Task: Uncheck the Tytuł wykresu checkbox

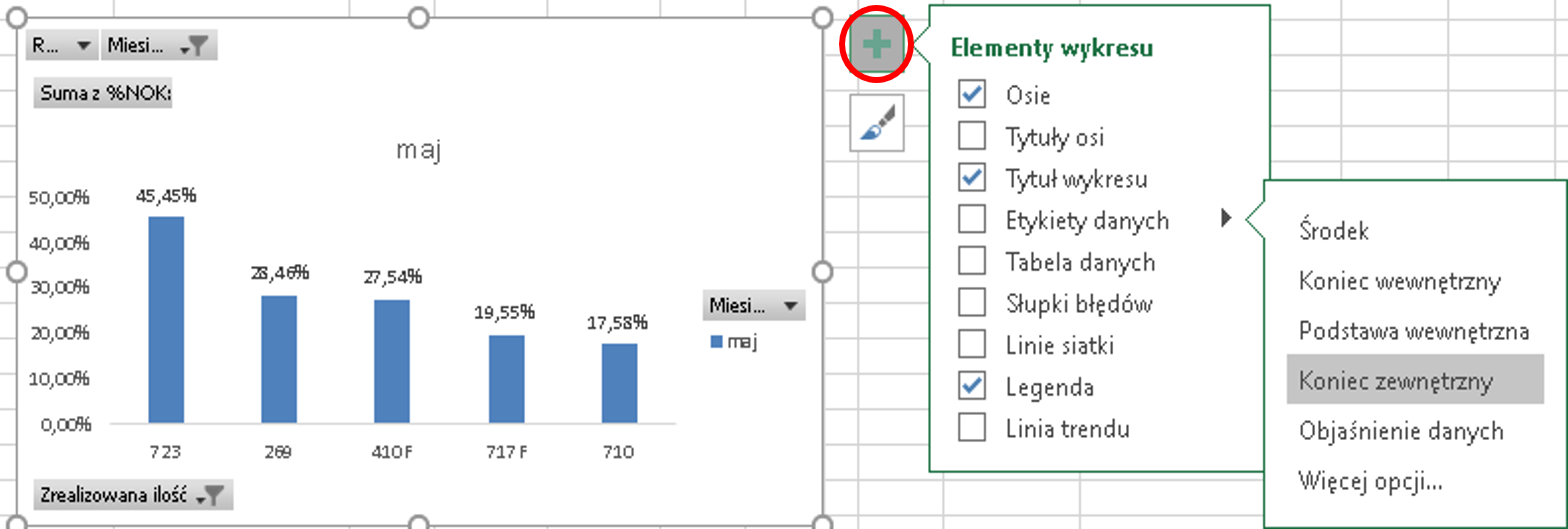Action: point(972,178)
